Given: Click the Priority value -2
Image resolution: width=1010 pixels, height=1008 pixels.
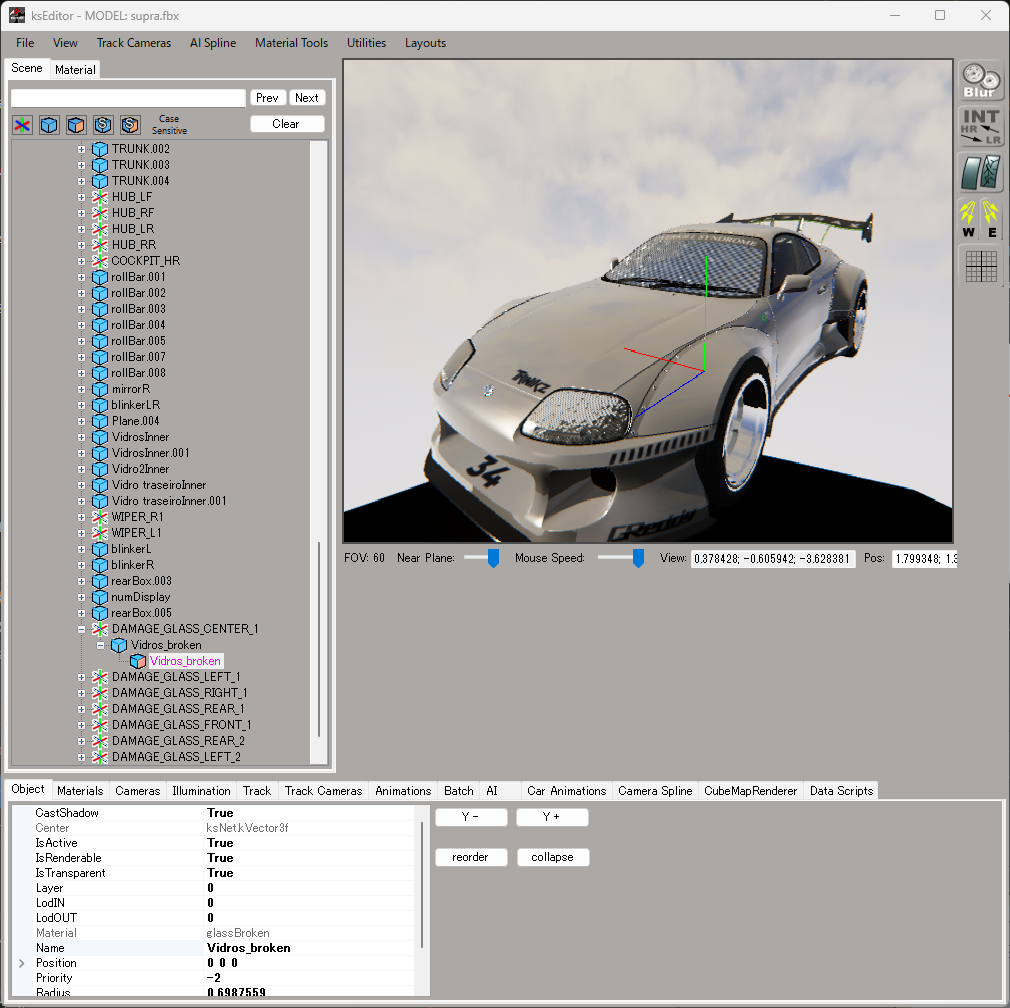Looking at the screenshot, I should click(x=214, y=978).
